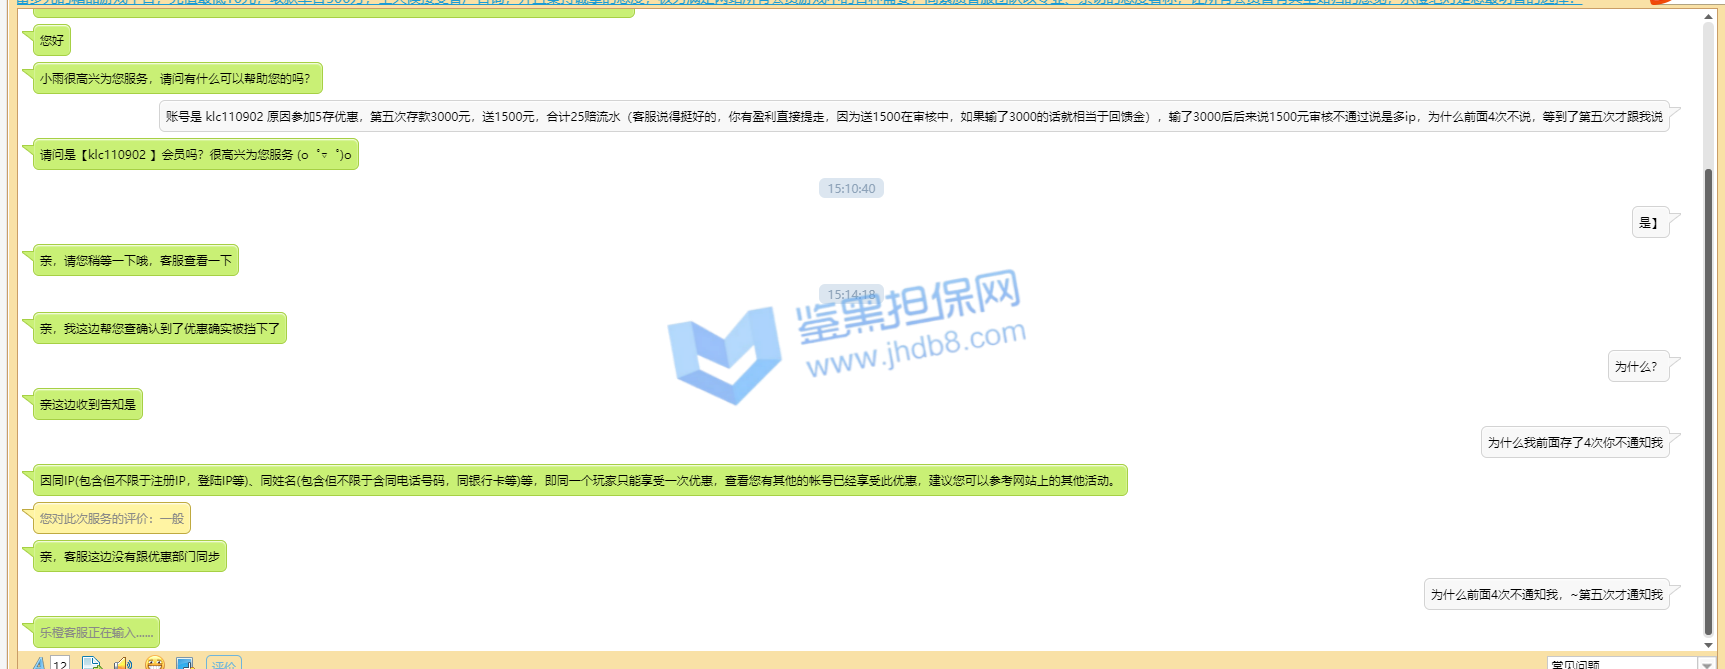The width and height of the screenshot is (1725, 669).
Task: Click the 常见问题 dropdown arrow
Action: coord(1706,664)
